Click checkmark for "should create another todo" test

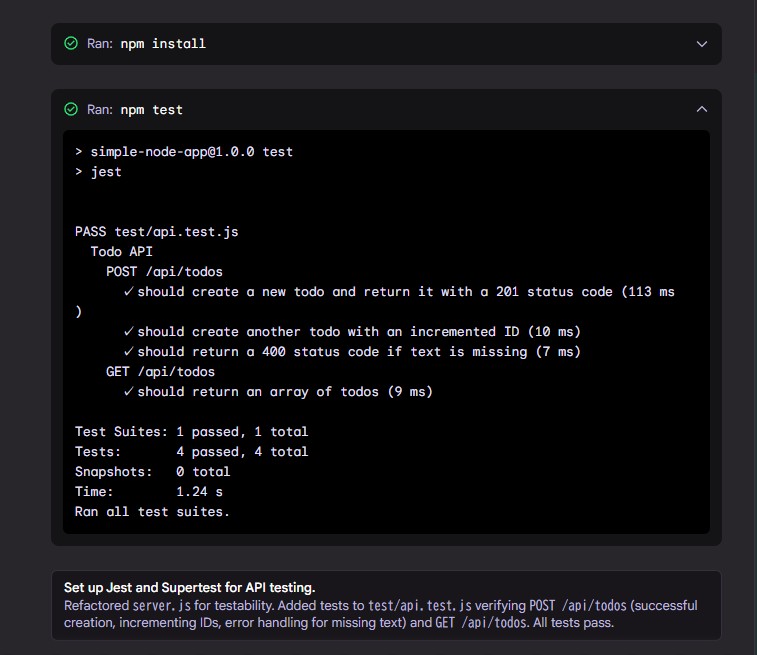129,331
